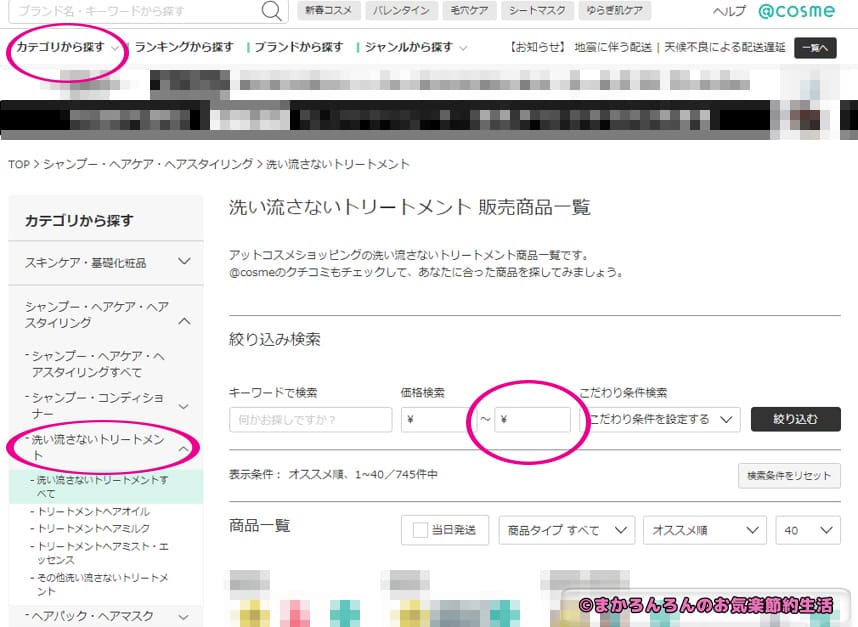Select the 新春コスメ tag

point(328,10)
